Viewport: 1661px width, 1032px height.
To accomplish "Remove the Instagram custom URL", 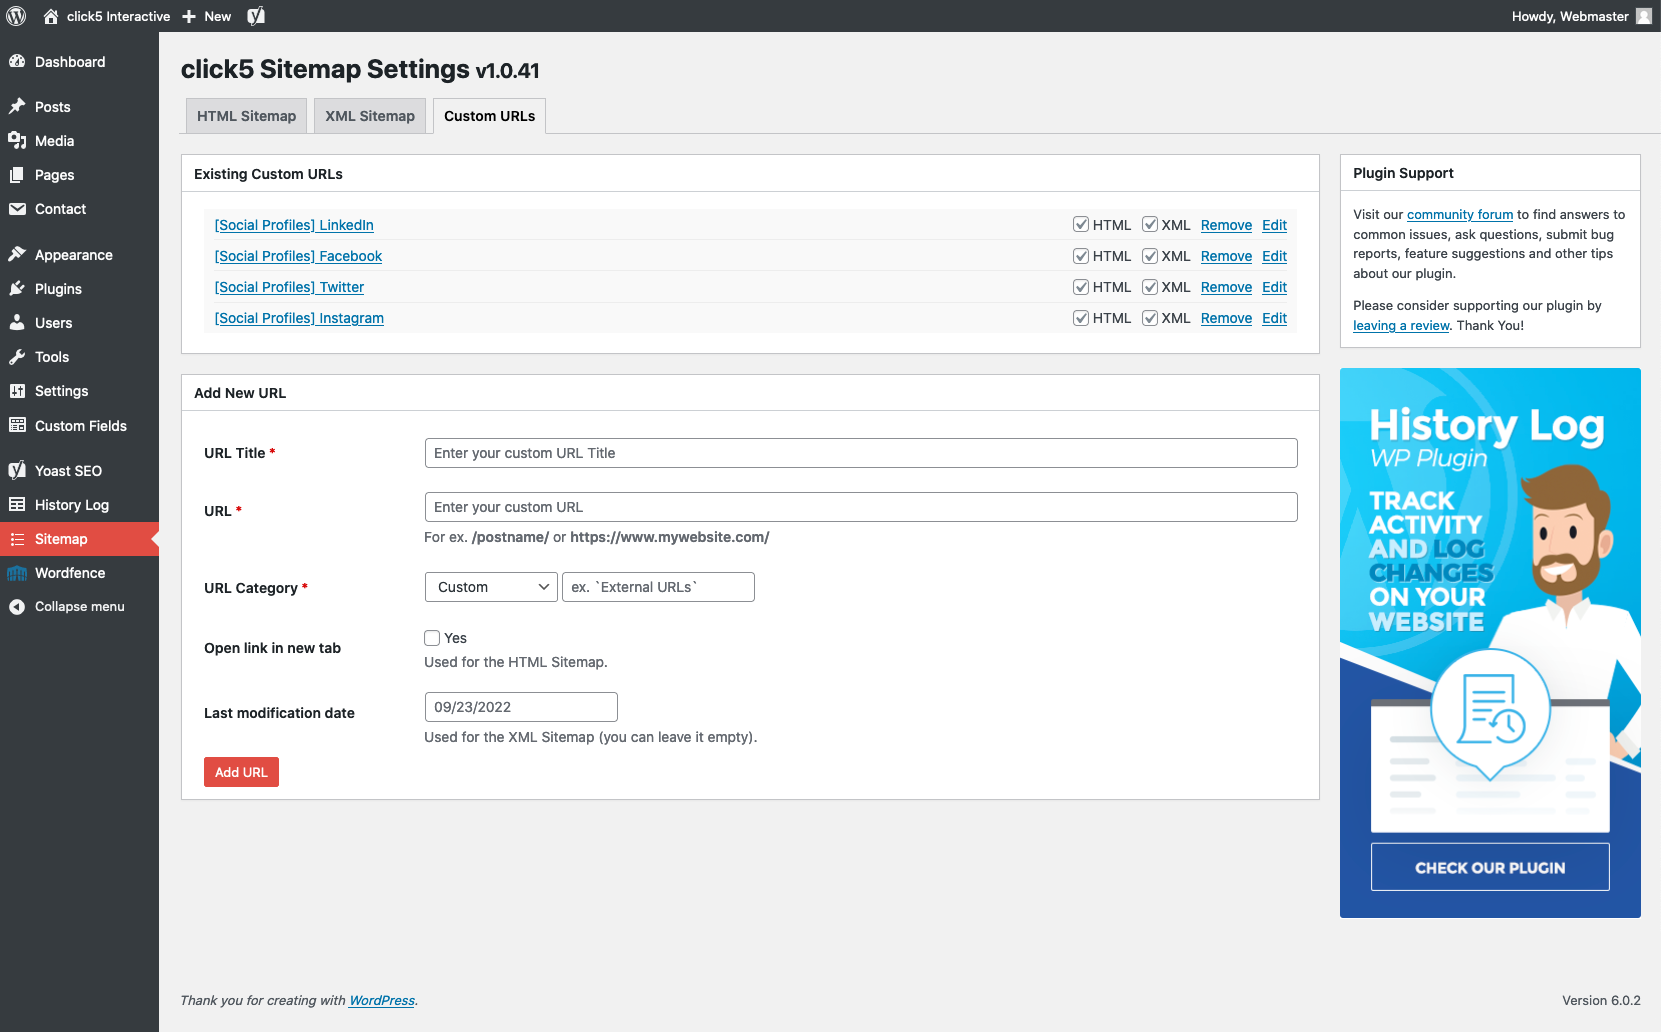I will (x=1226, y=318).
